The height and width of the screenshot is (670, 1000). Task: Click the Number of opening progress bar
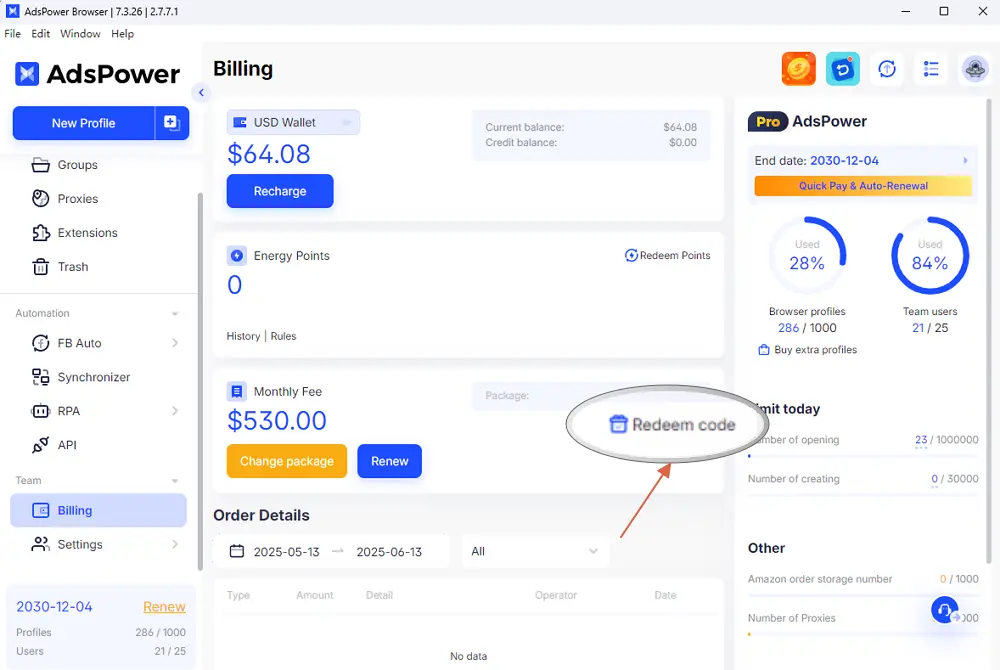point(863,456)
